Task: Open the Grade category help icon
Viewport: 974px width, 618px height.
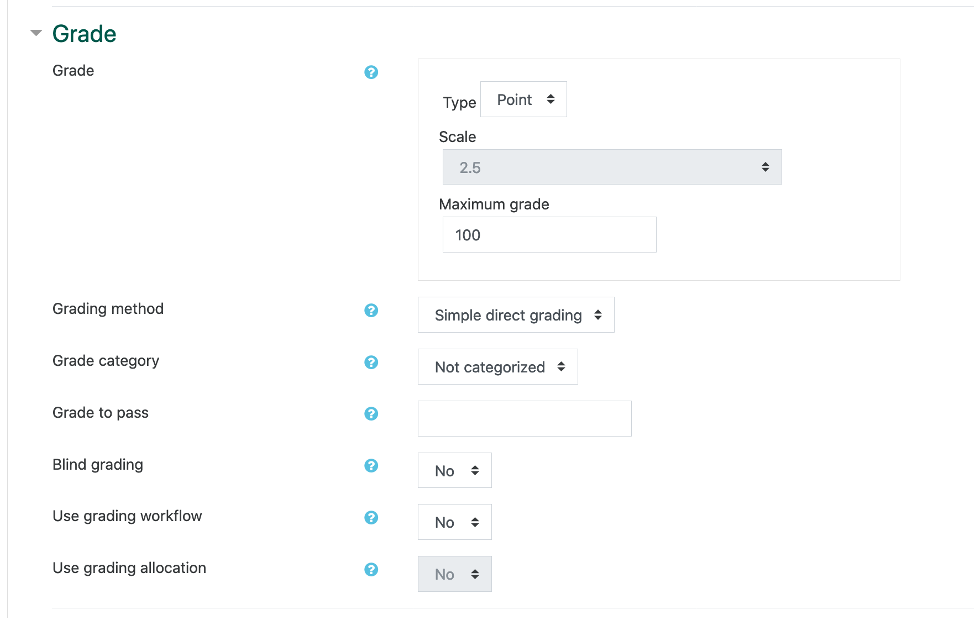Action: click(x=371, y=363)
